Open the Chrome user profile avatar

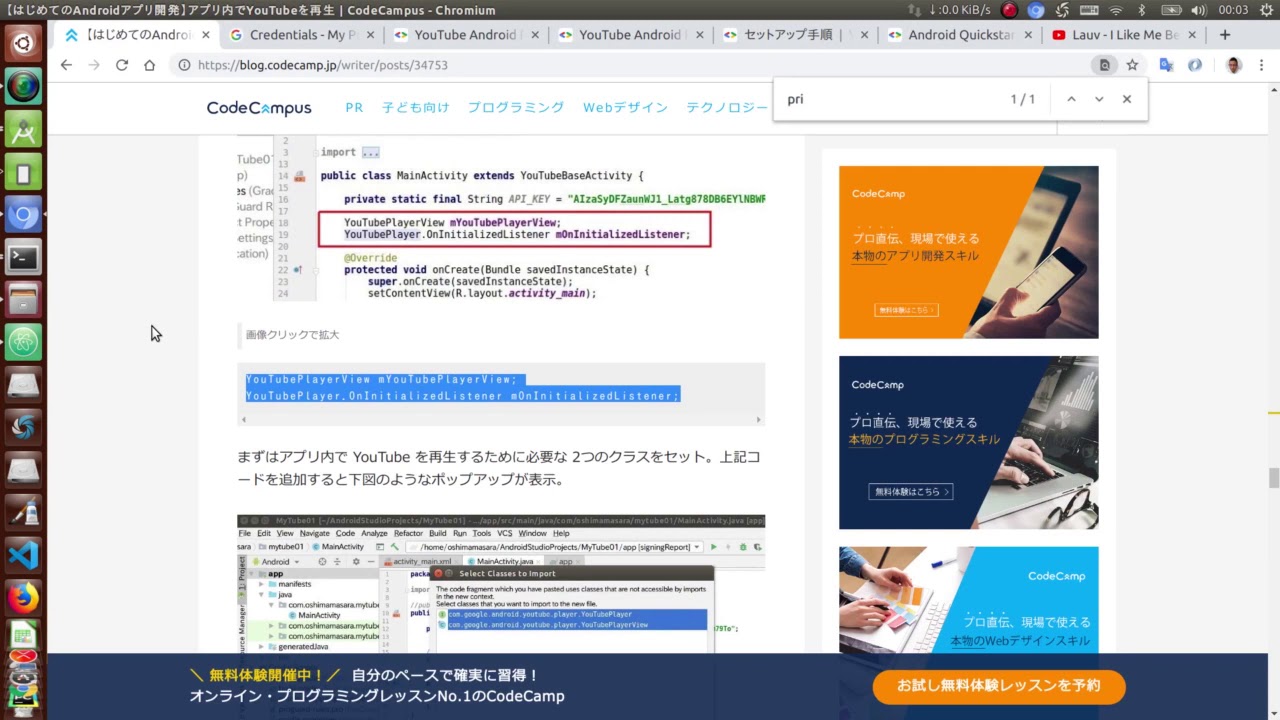click(x=1233, y=65)
